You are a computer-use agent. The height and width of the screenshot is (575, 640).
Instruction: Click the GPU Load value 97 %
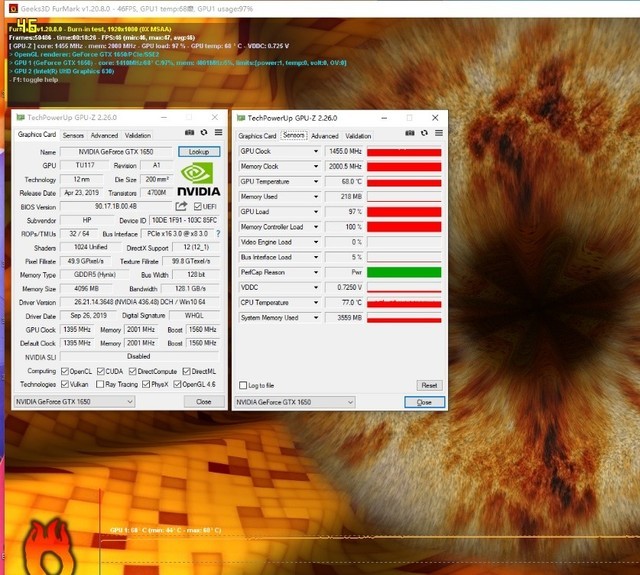[x=344, y=212]
